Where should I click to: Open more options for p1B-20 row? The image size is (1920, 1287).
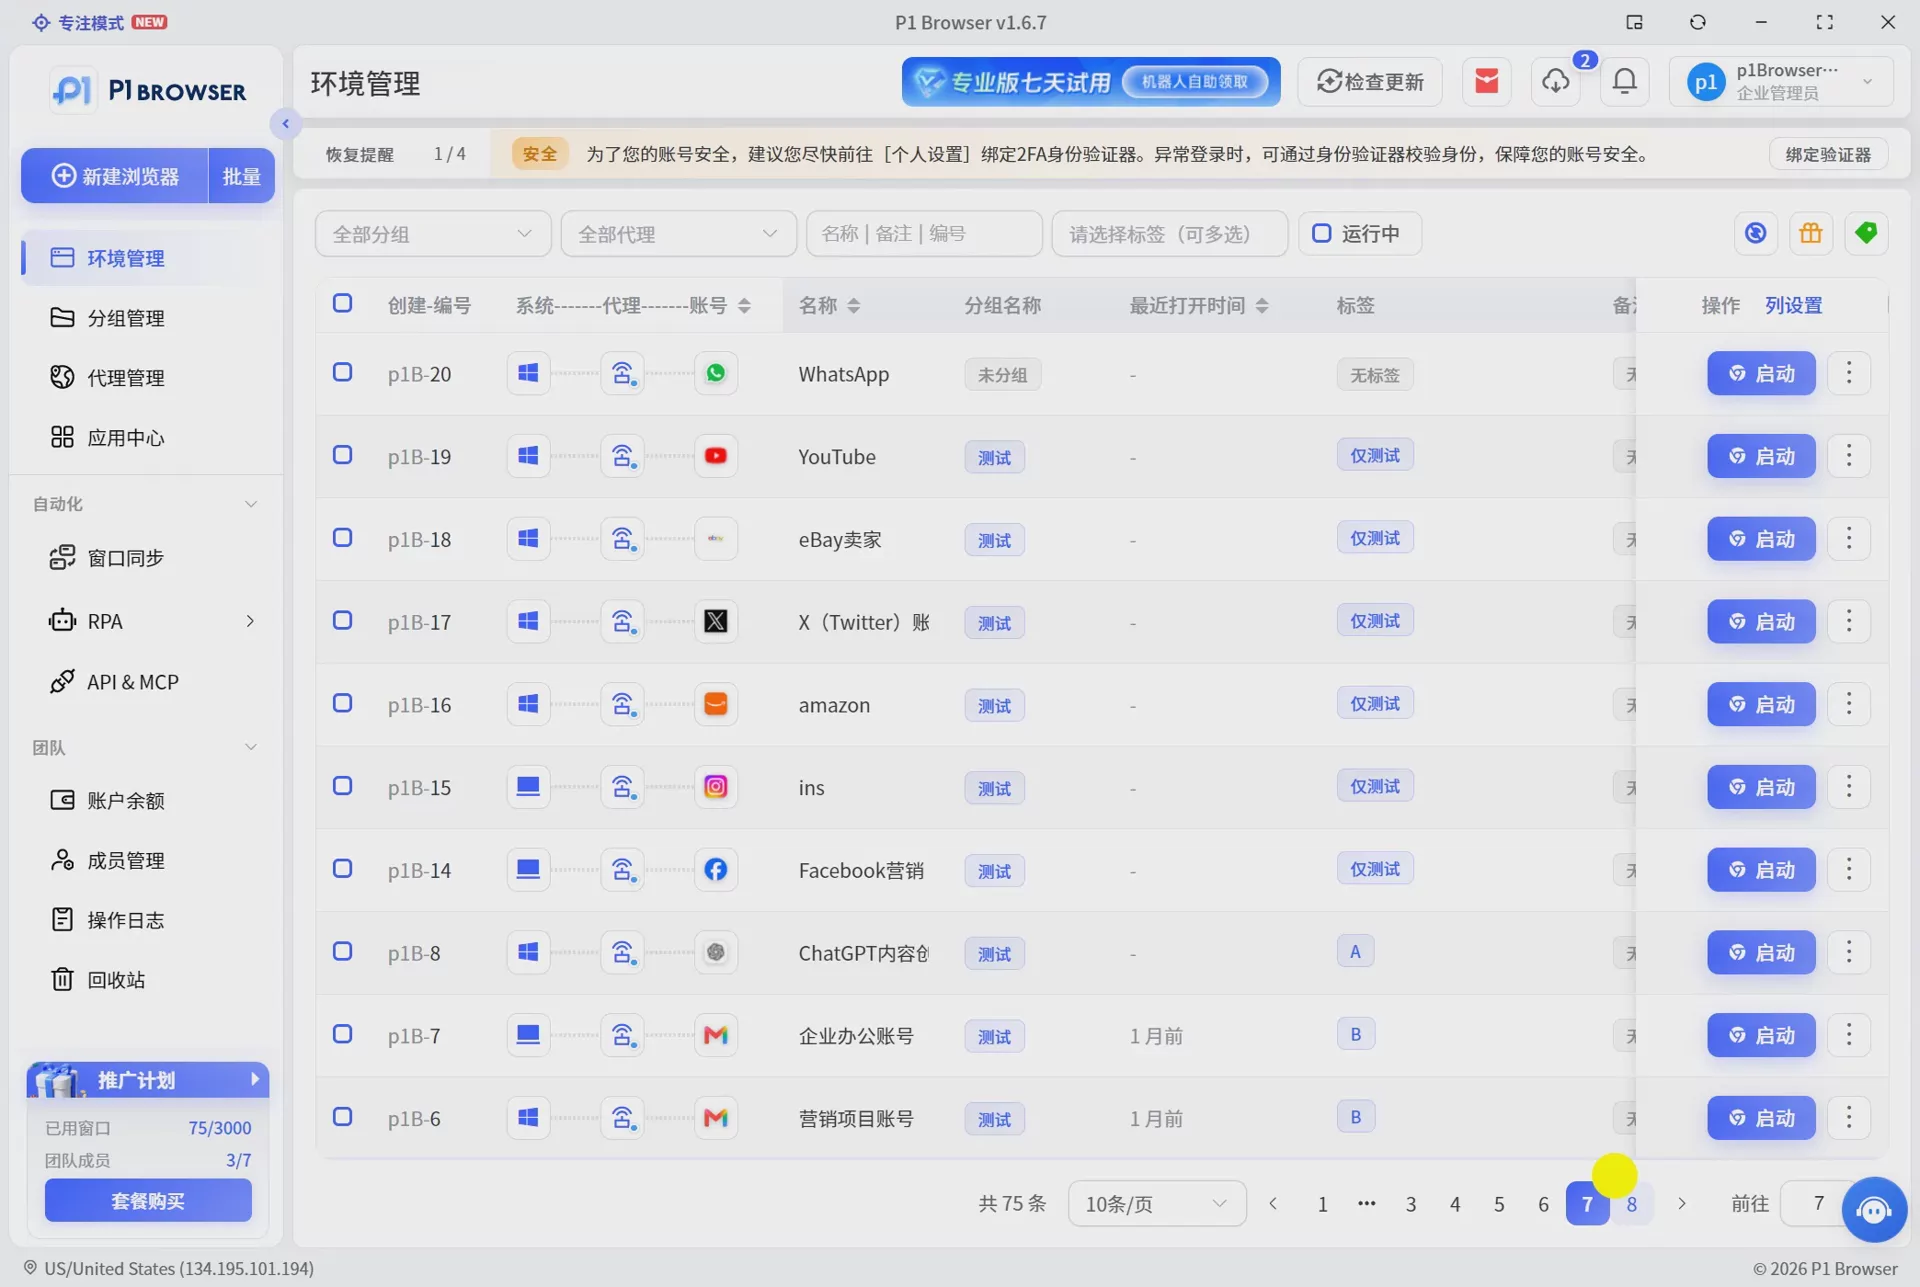[x=1849, y=374]
